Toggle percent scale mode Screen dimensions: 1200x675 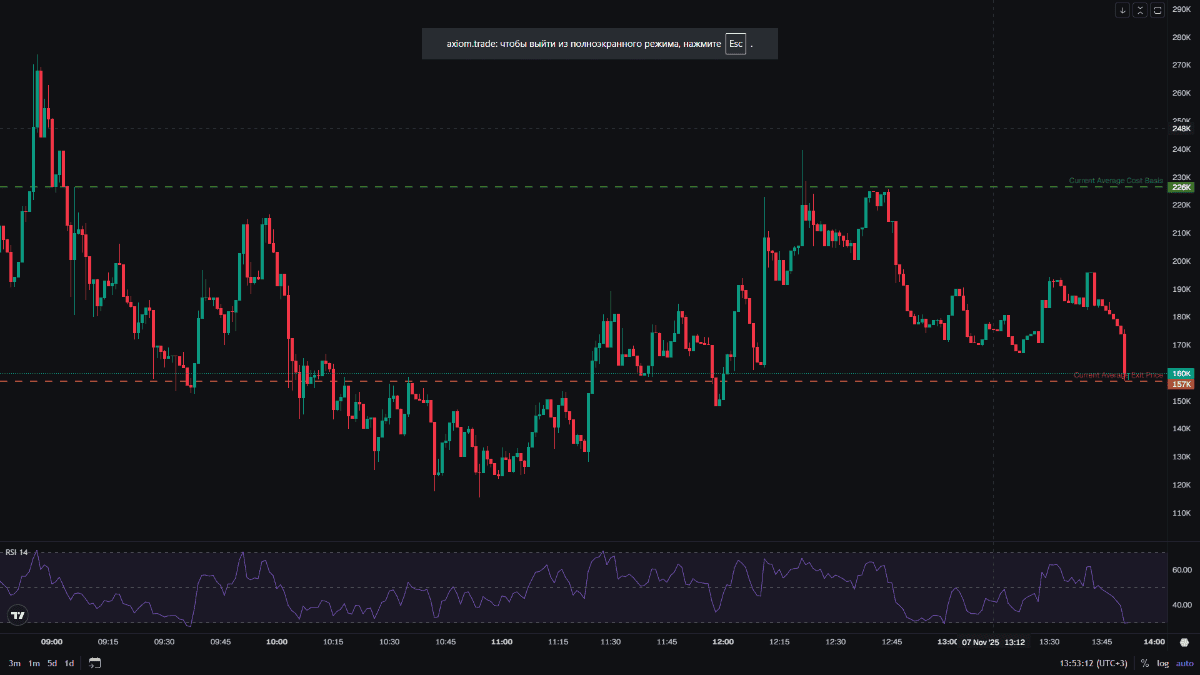coord(1144,663)
